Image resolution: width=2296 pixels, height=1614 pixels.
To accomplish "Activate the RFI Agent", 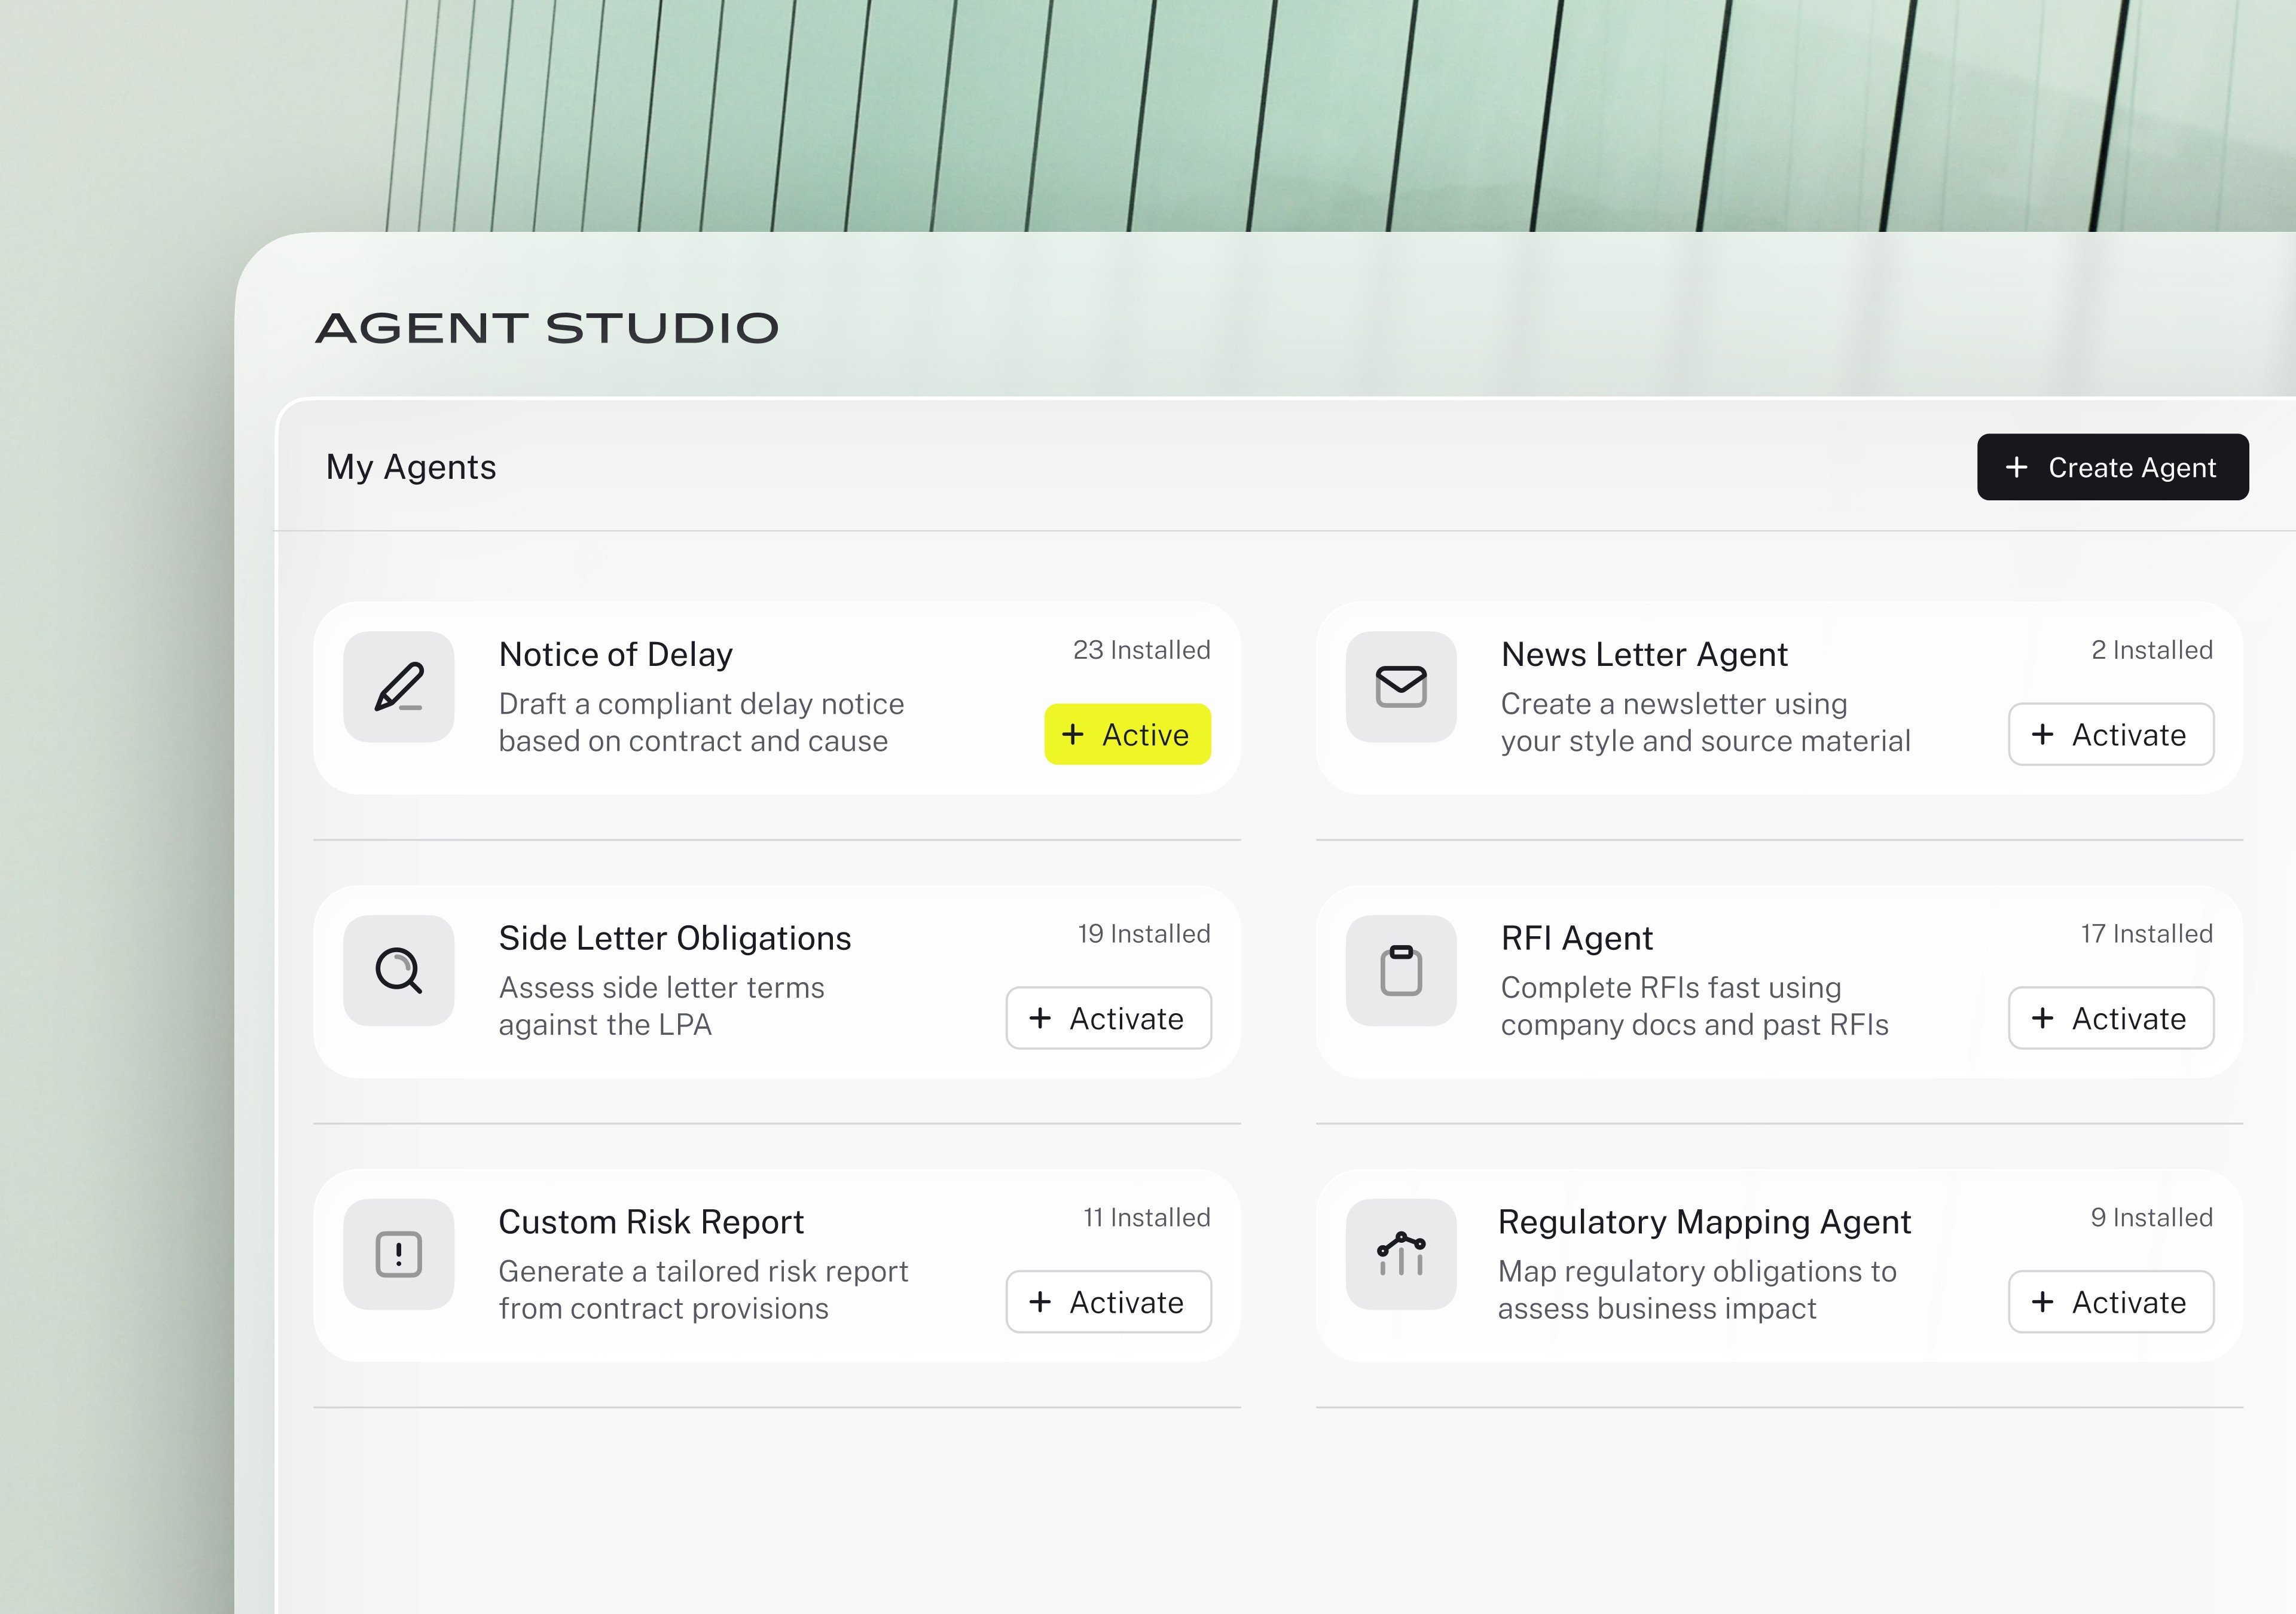I will pyautogui.click(x=2110, y=1018).
